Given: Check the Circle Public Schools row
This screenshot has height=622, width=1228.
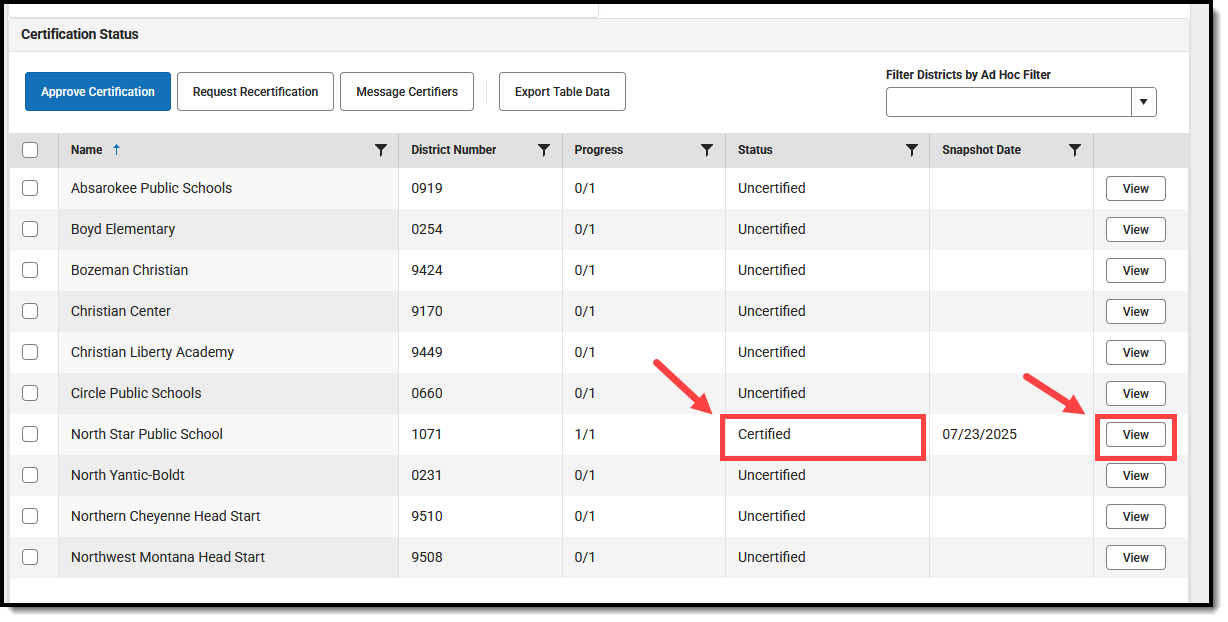Looking at the screenshot, I should [30, 393].
